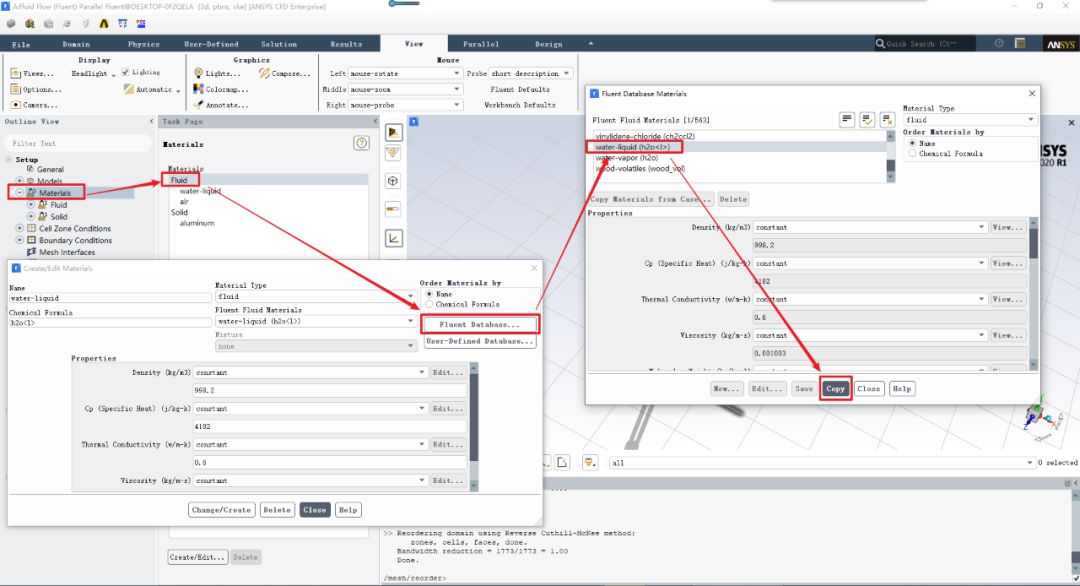Click Fluent Defaults in the Mouse group
Viewport: 1080px width, 586px height.
[520, 89]
